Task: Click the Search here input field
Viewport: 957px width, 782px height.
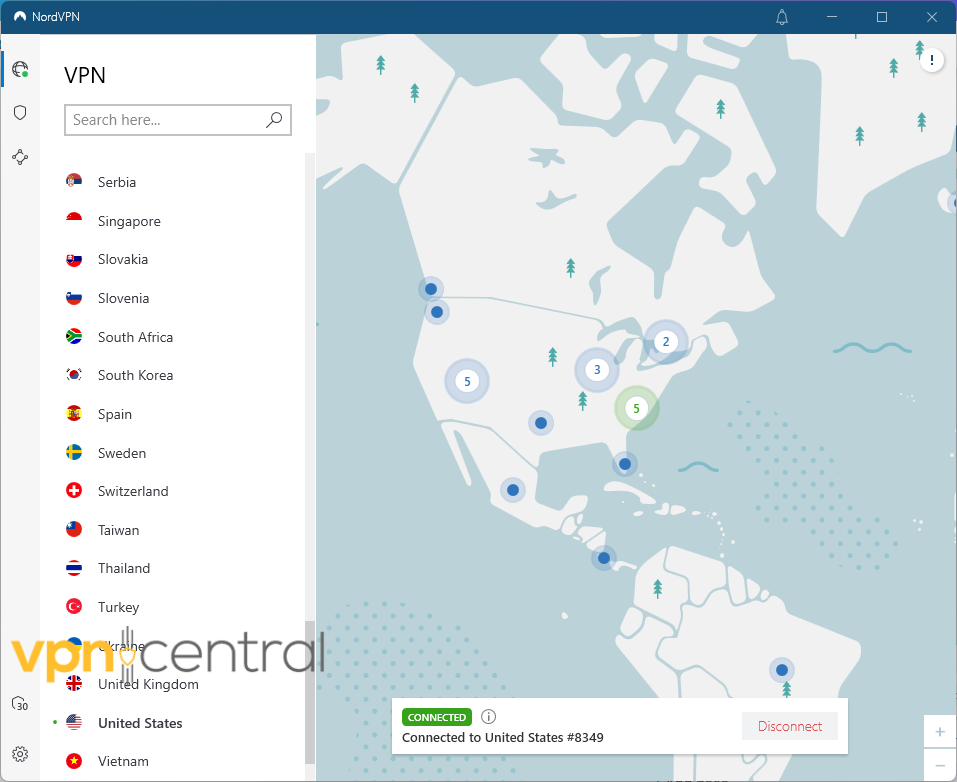Action: coord(165,120)
